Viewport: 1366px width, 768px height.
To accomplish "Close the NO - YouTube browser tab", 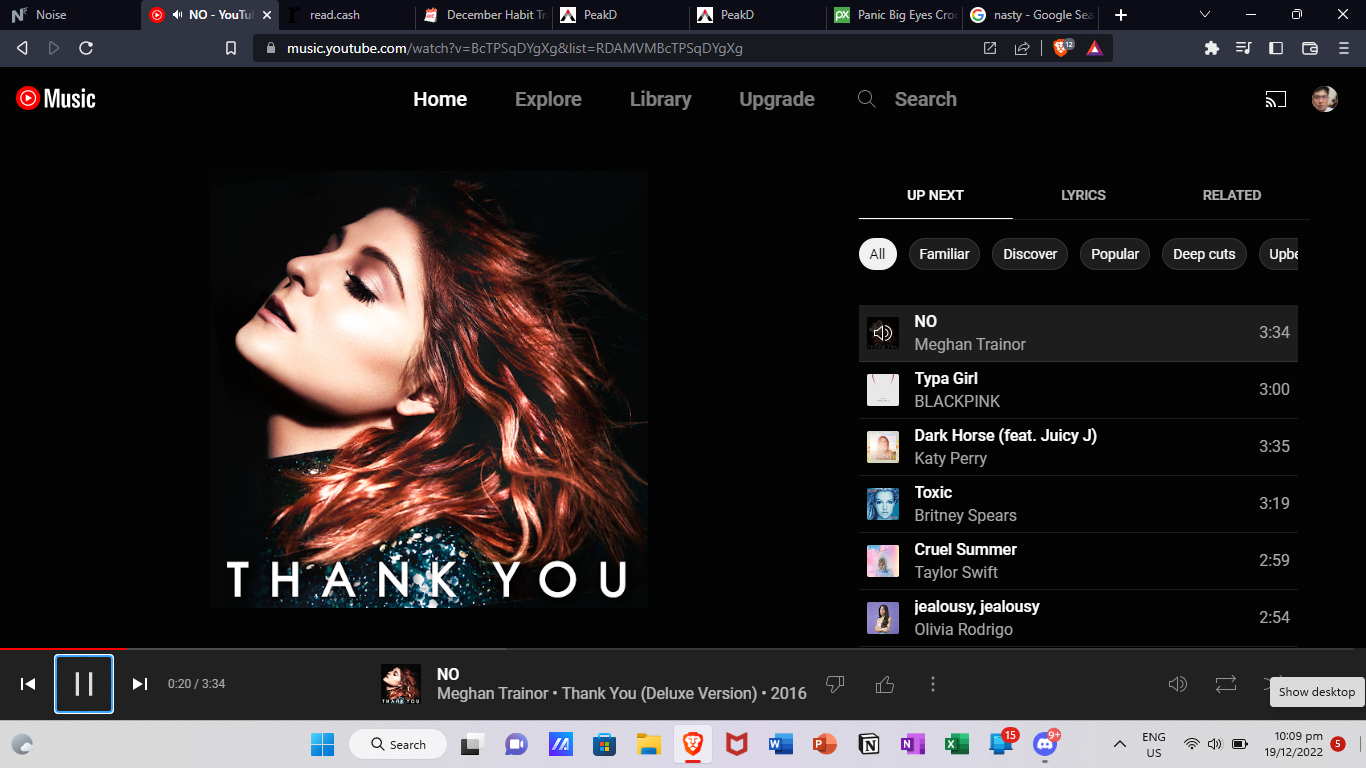I will coord(267,15).
